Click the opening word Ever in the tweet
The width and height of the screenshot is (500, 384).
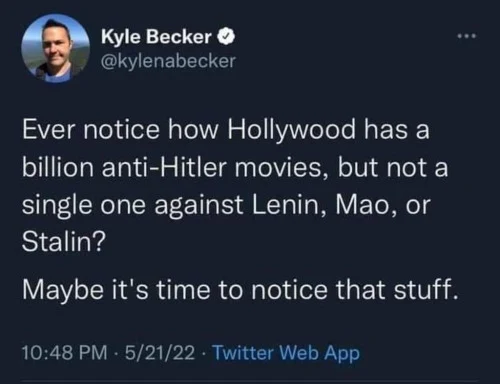point(49,130)
